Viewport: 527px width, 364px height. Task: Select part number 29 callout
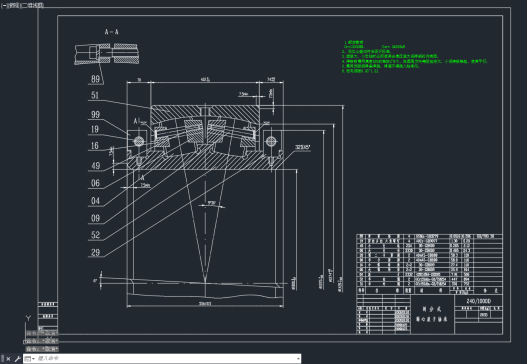click(x=96, y=252)
